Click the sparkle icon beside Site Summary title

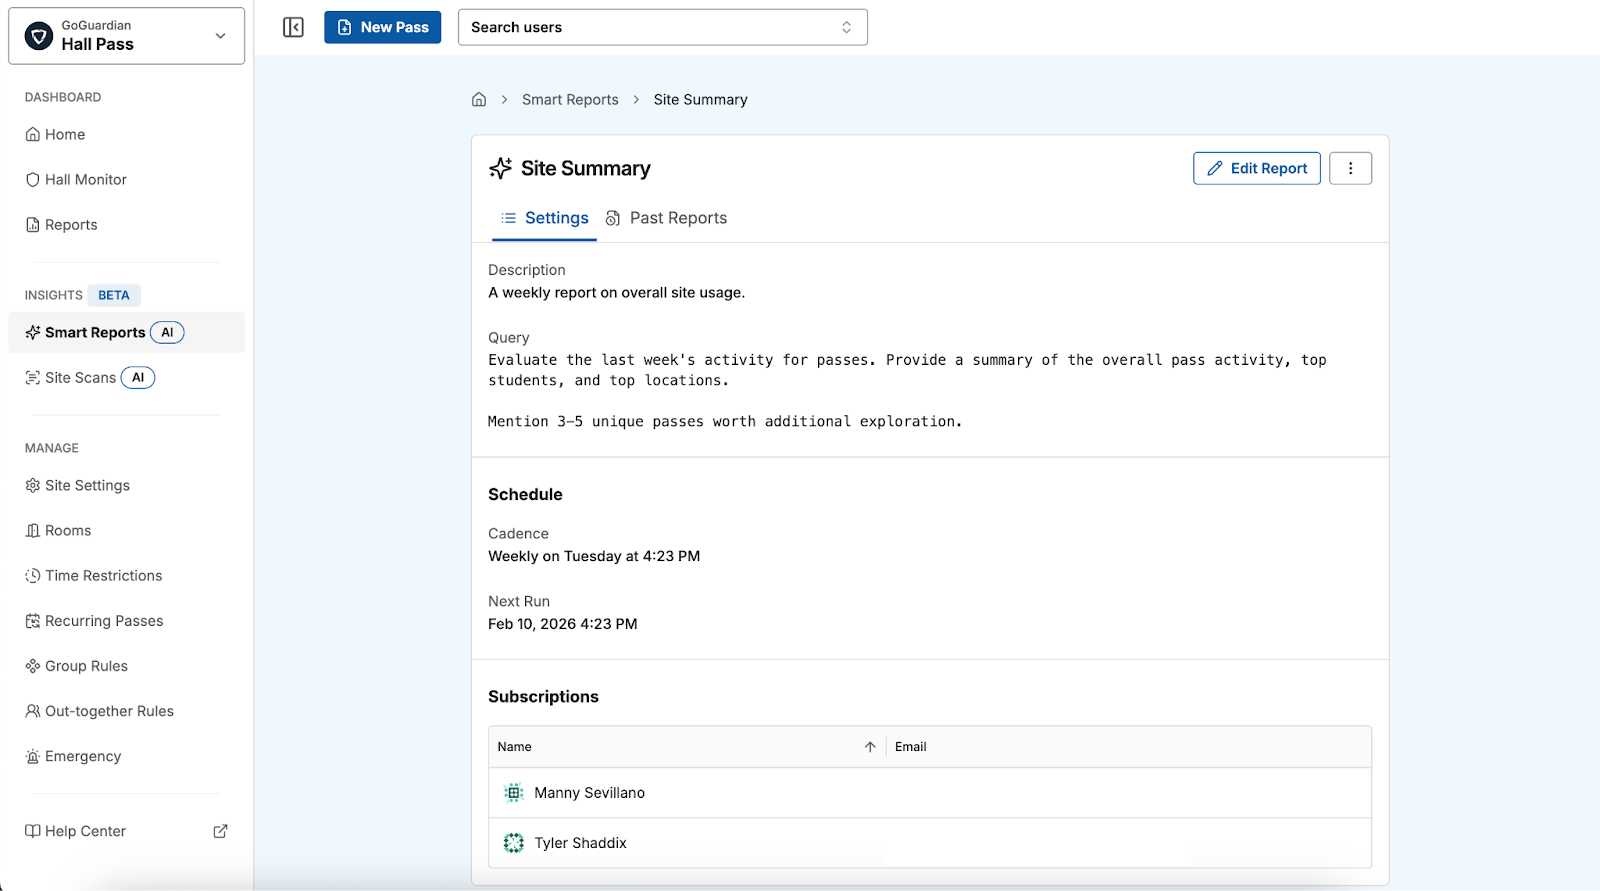(x=501, y=168)
